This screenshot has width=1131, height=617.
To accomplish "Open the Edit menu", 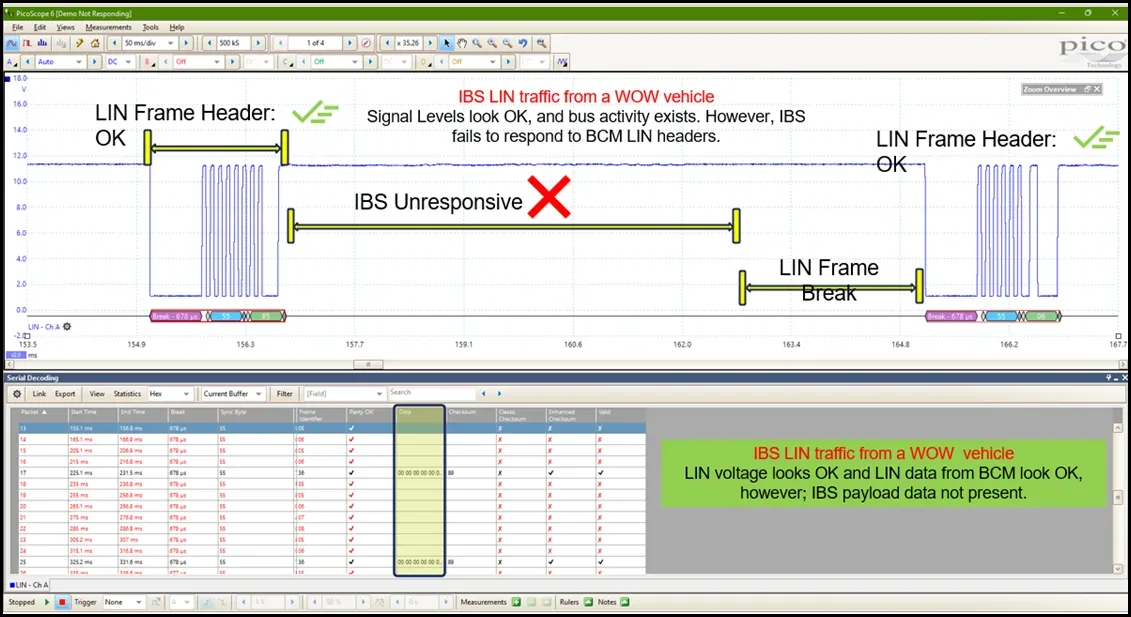I will (40, 27).
